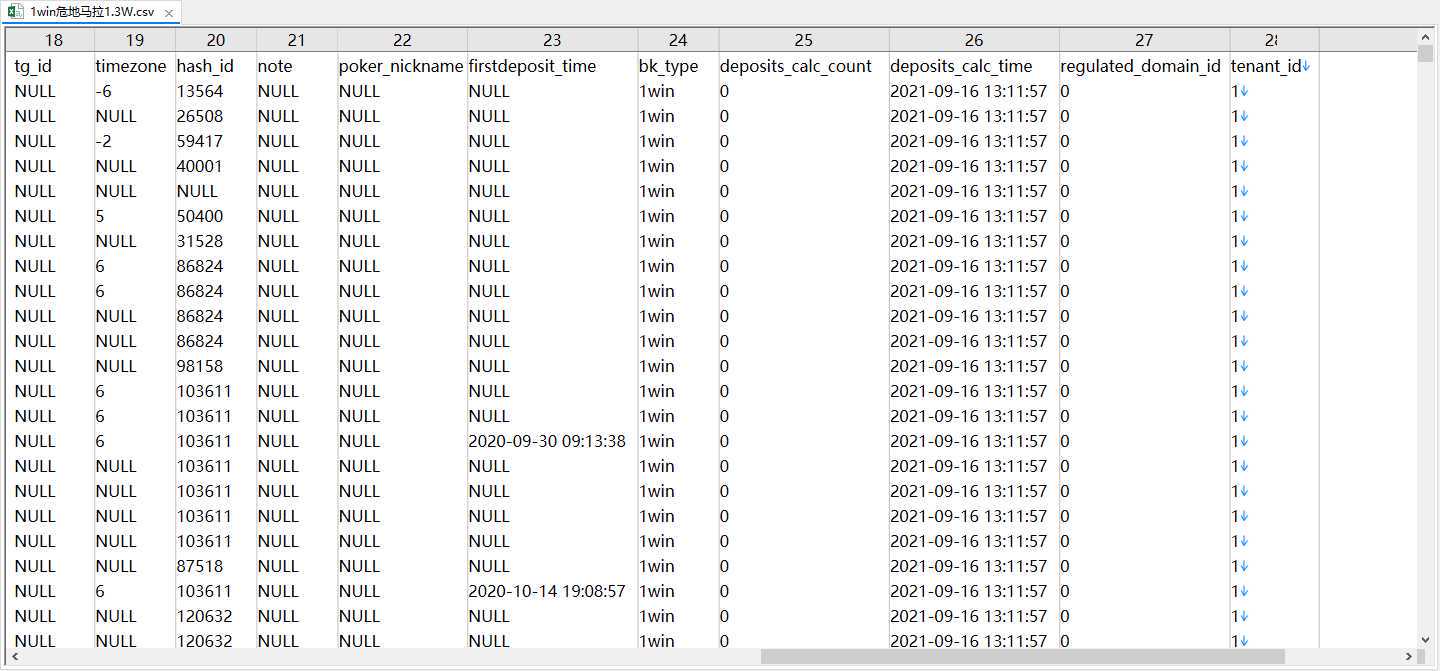The height and width of the screenshot is (671, 1440).
Task: Click the horizontal scrollbar right arrow
Action: pyautogui.click(x=1409, y=657)
